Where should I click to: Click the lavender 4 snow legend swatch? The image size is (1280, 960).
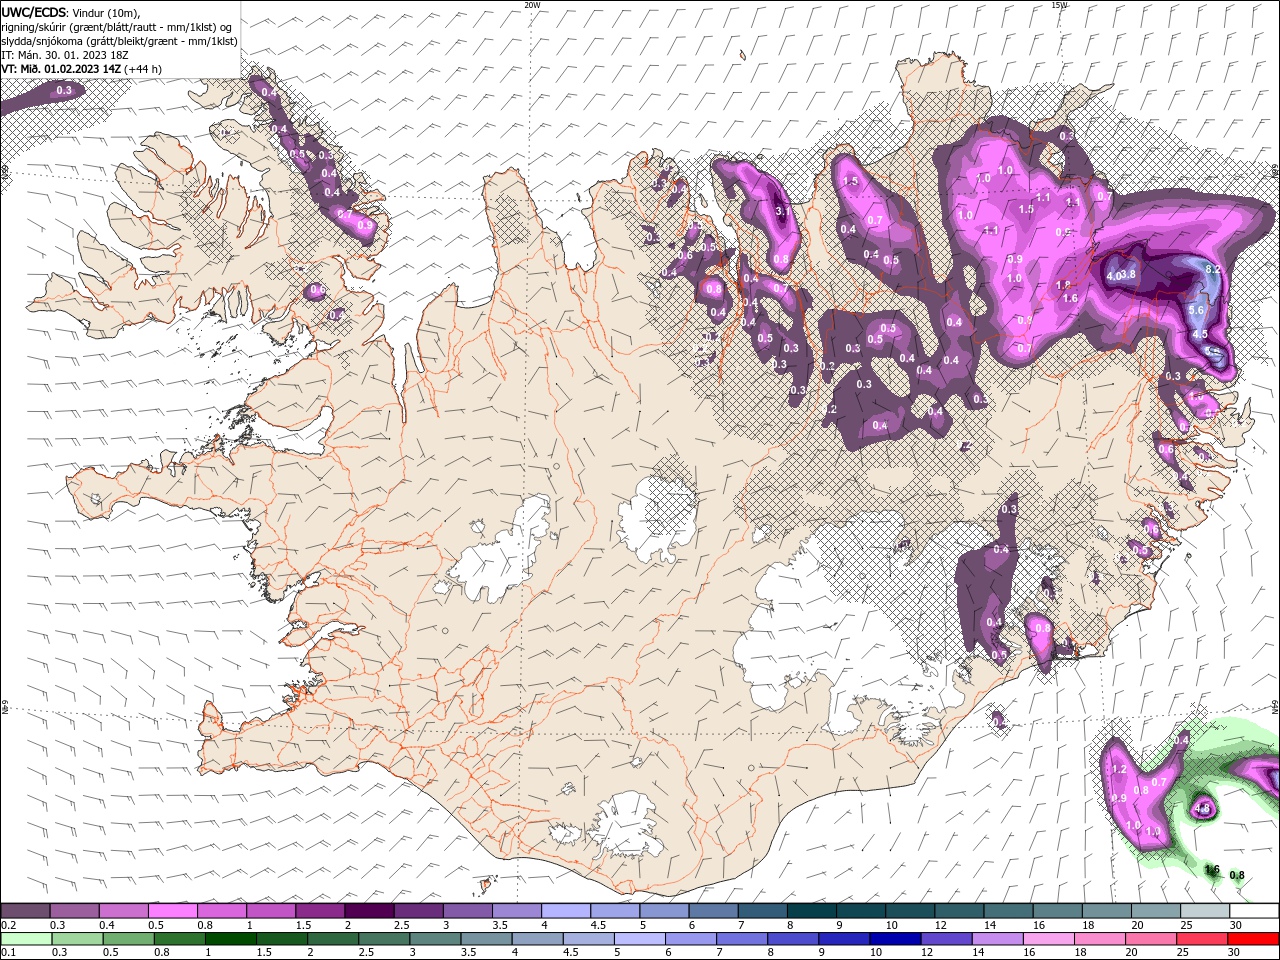[x=566, y=911]
